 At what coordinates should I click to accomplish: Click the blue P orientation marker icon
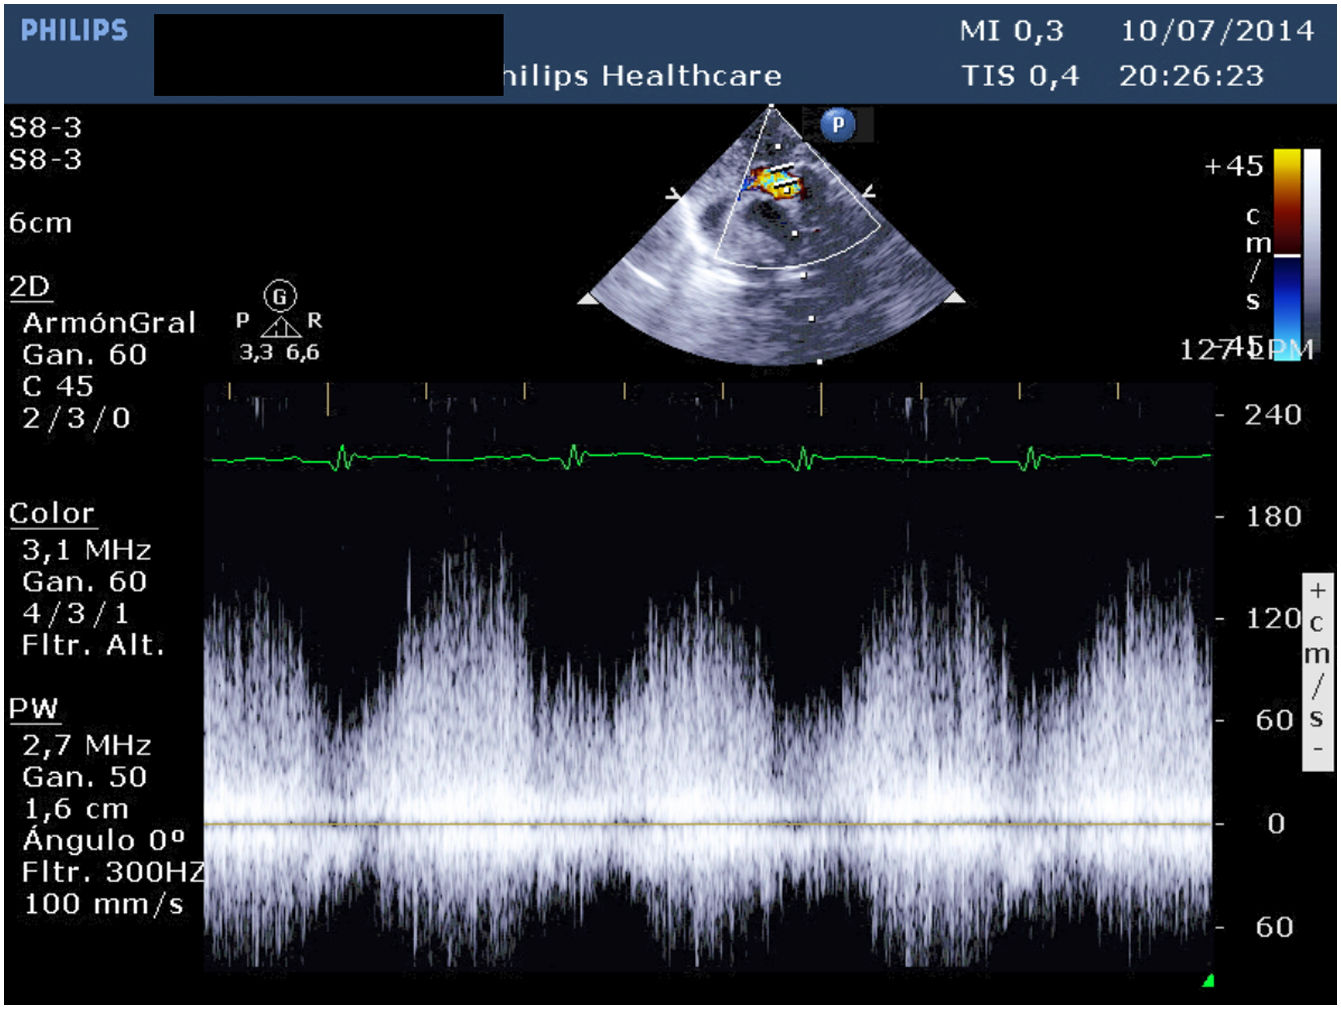838,125
